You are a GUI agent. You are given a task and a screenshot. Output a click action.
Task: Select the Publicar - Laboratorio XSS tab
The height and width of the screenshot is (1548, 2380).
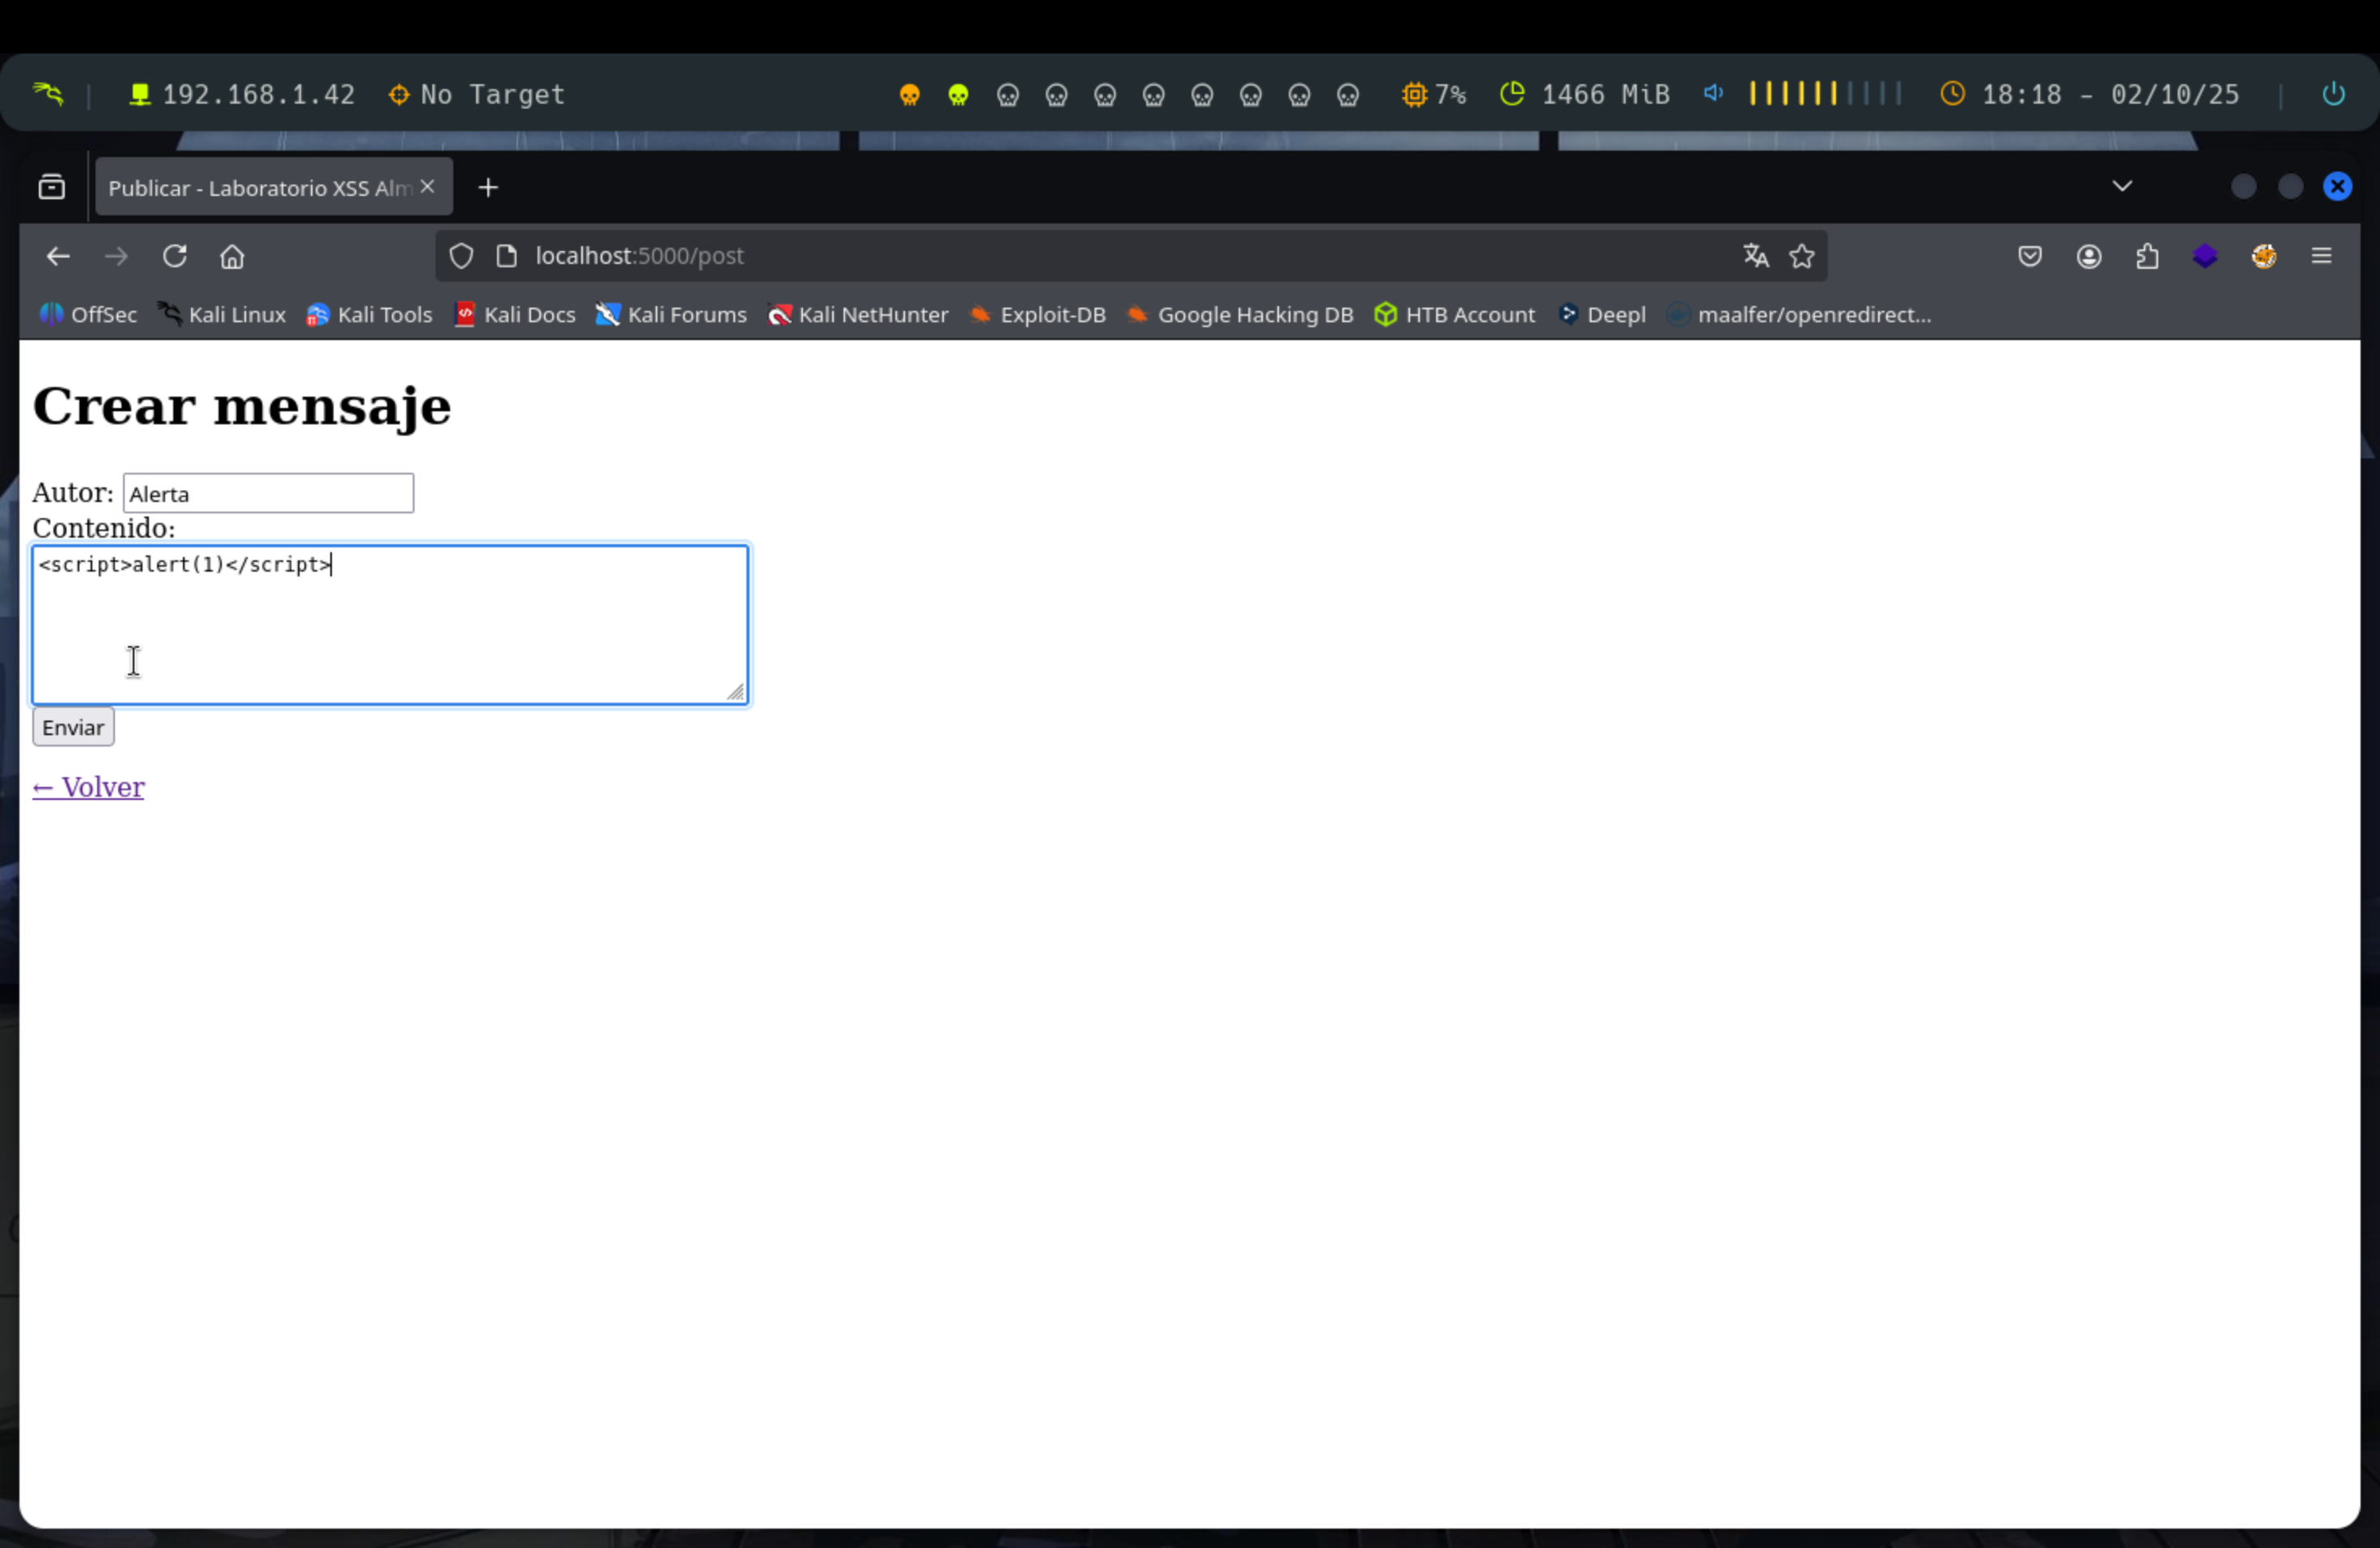click(260, 188)
